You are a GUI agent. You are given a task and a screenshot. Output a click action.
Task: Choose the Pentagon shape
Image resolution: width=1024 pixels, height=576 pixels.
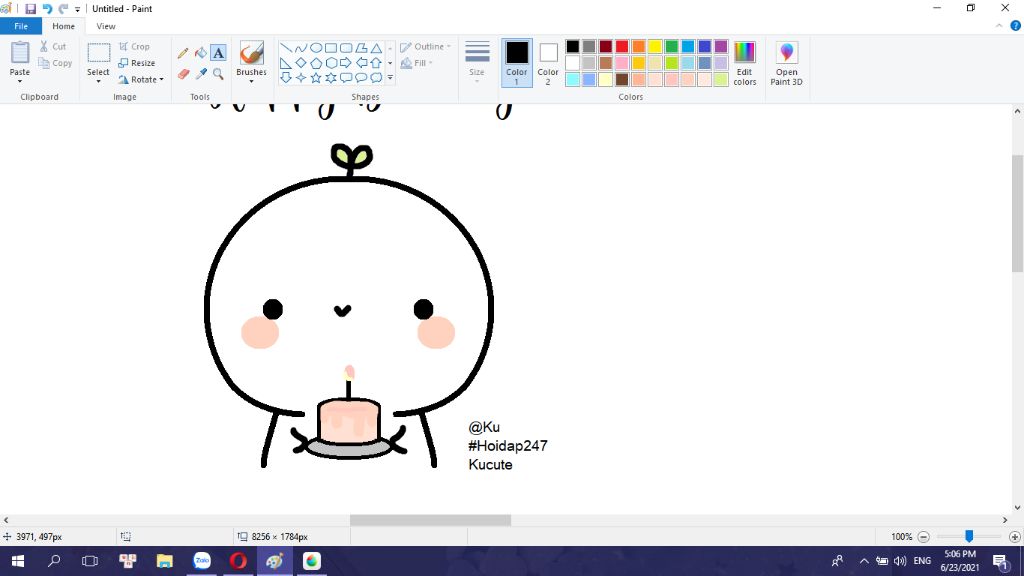pyautogui.click(x=315, y=63)
